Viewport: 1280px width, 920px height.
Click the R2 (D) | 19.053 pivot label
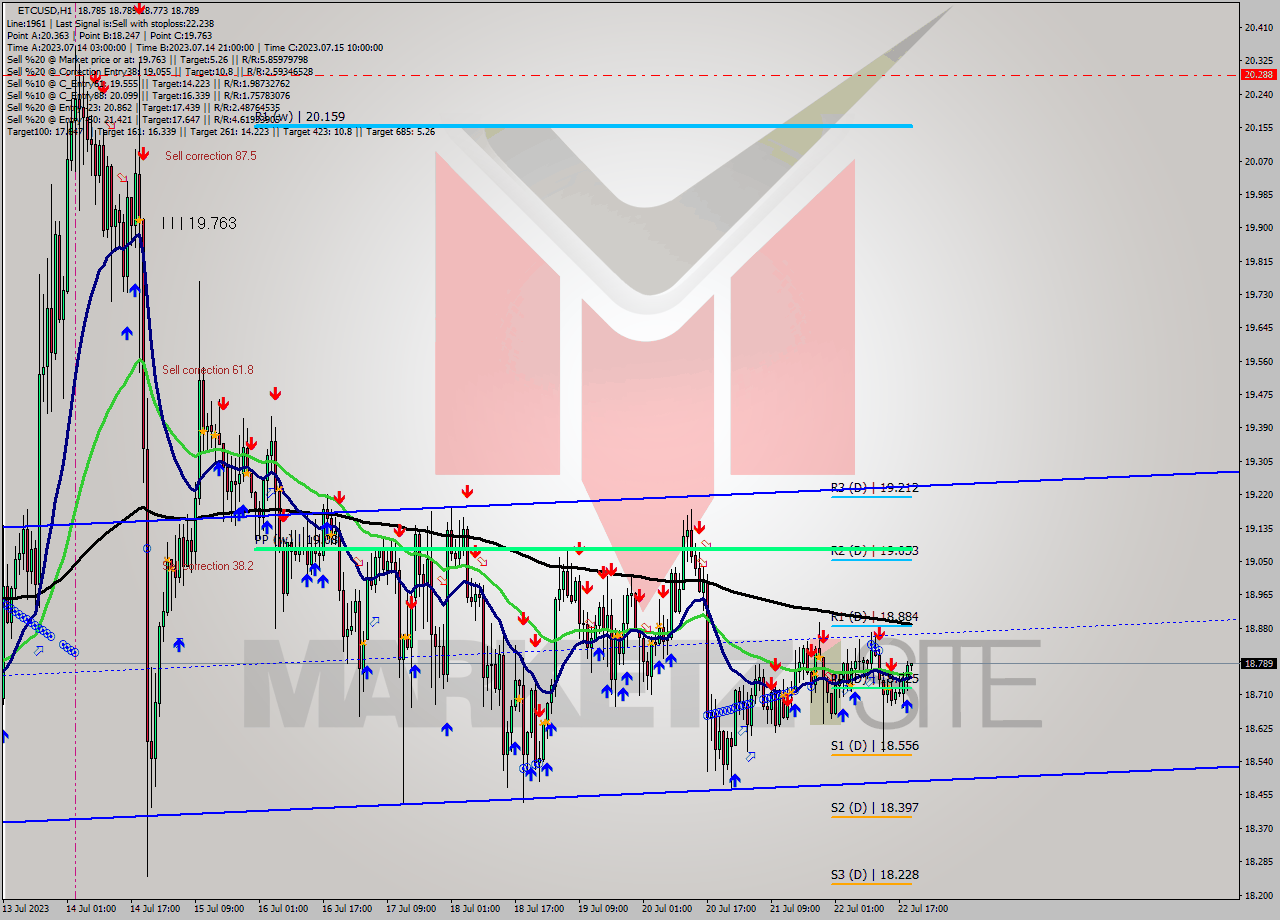[x=874, y=551]
